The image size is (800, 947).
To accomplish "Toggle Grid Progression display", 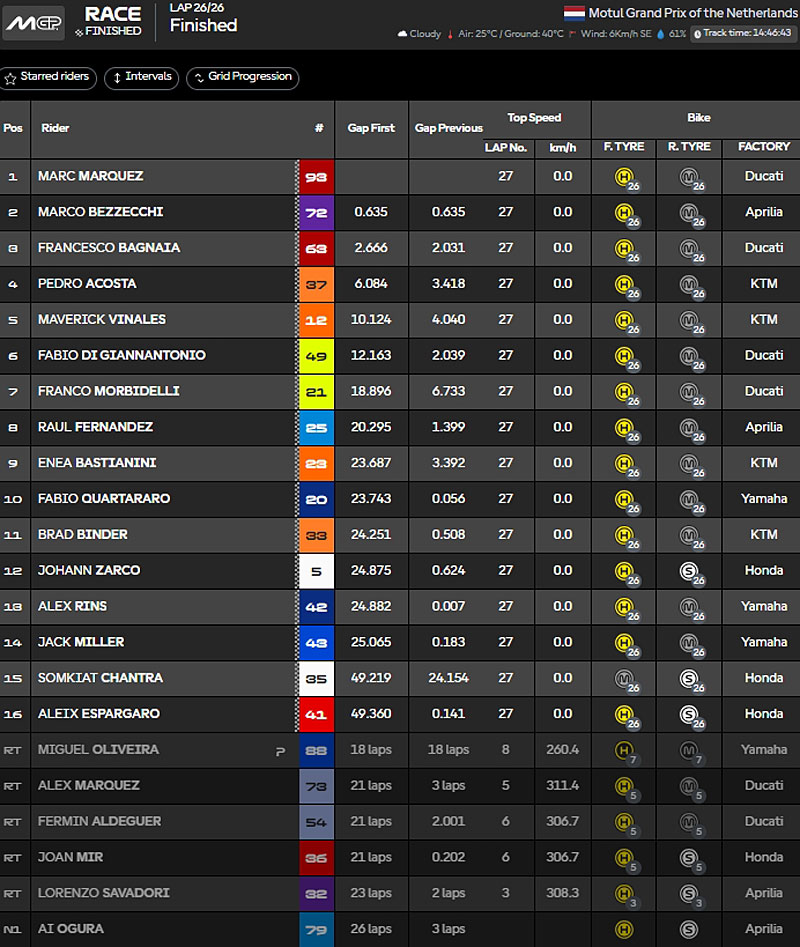I will pyautogui.click(x=242, y=77).
